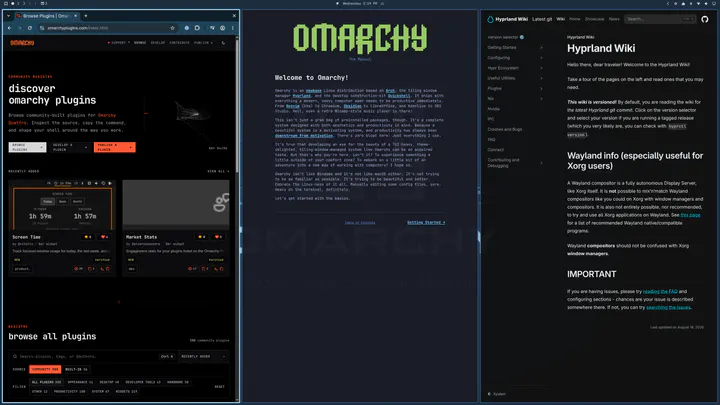This screenshot has width=720, height=405.
Task: Toggle the dark mode moon icon
Action: pyautogui.click(x=224, y=43)
